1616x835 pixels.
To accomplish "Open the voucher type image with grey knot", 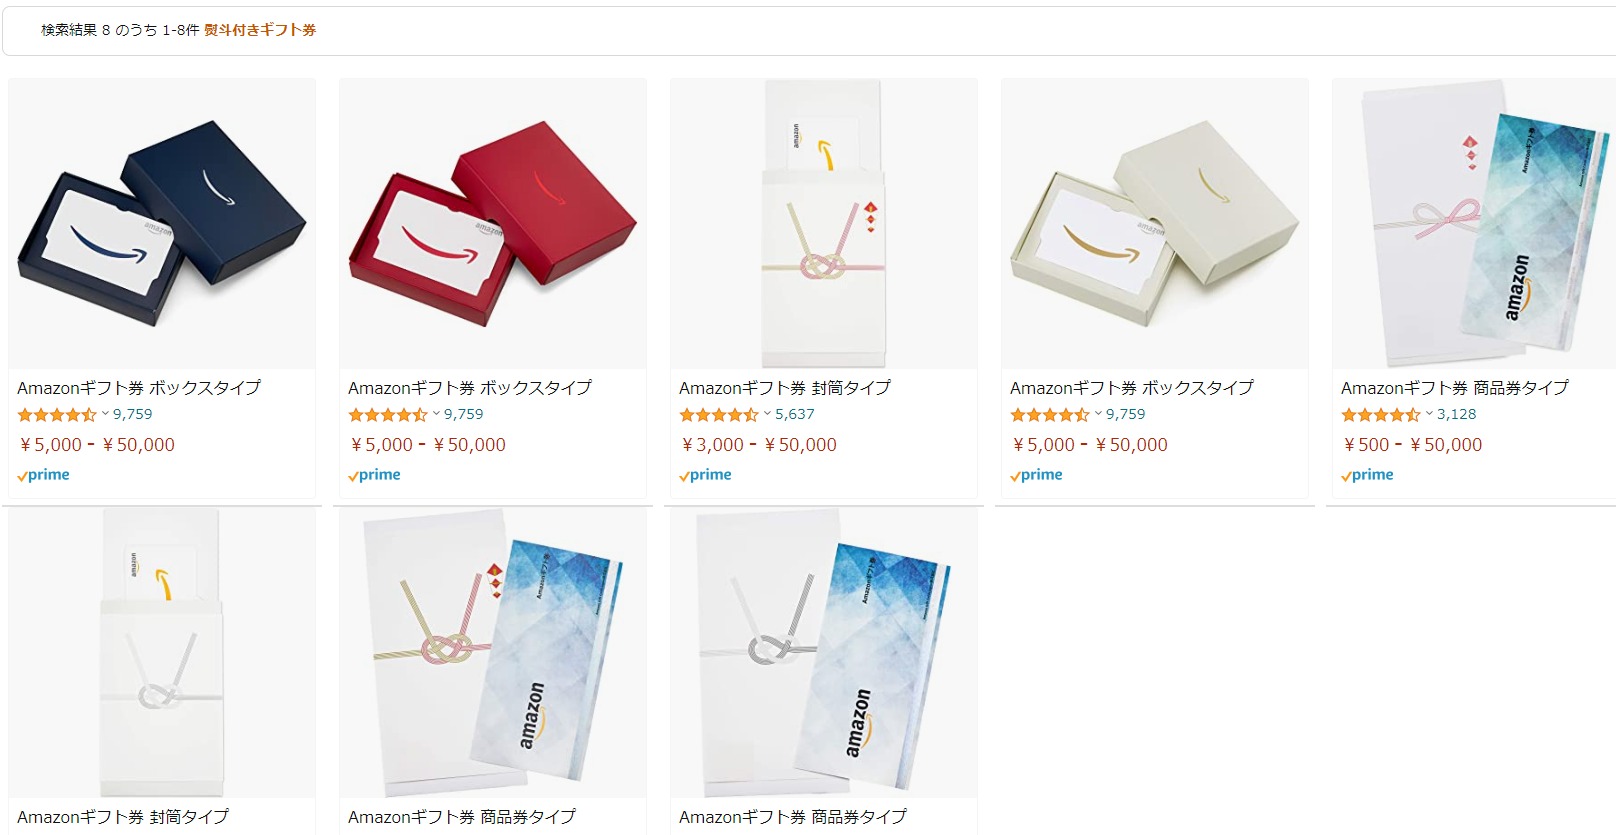I will 824,653.
